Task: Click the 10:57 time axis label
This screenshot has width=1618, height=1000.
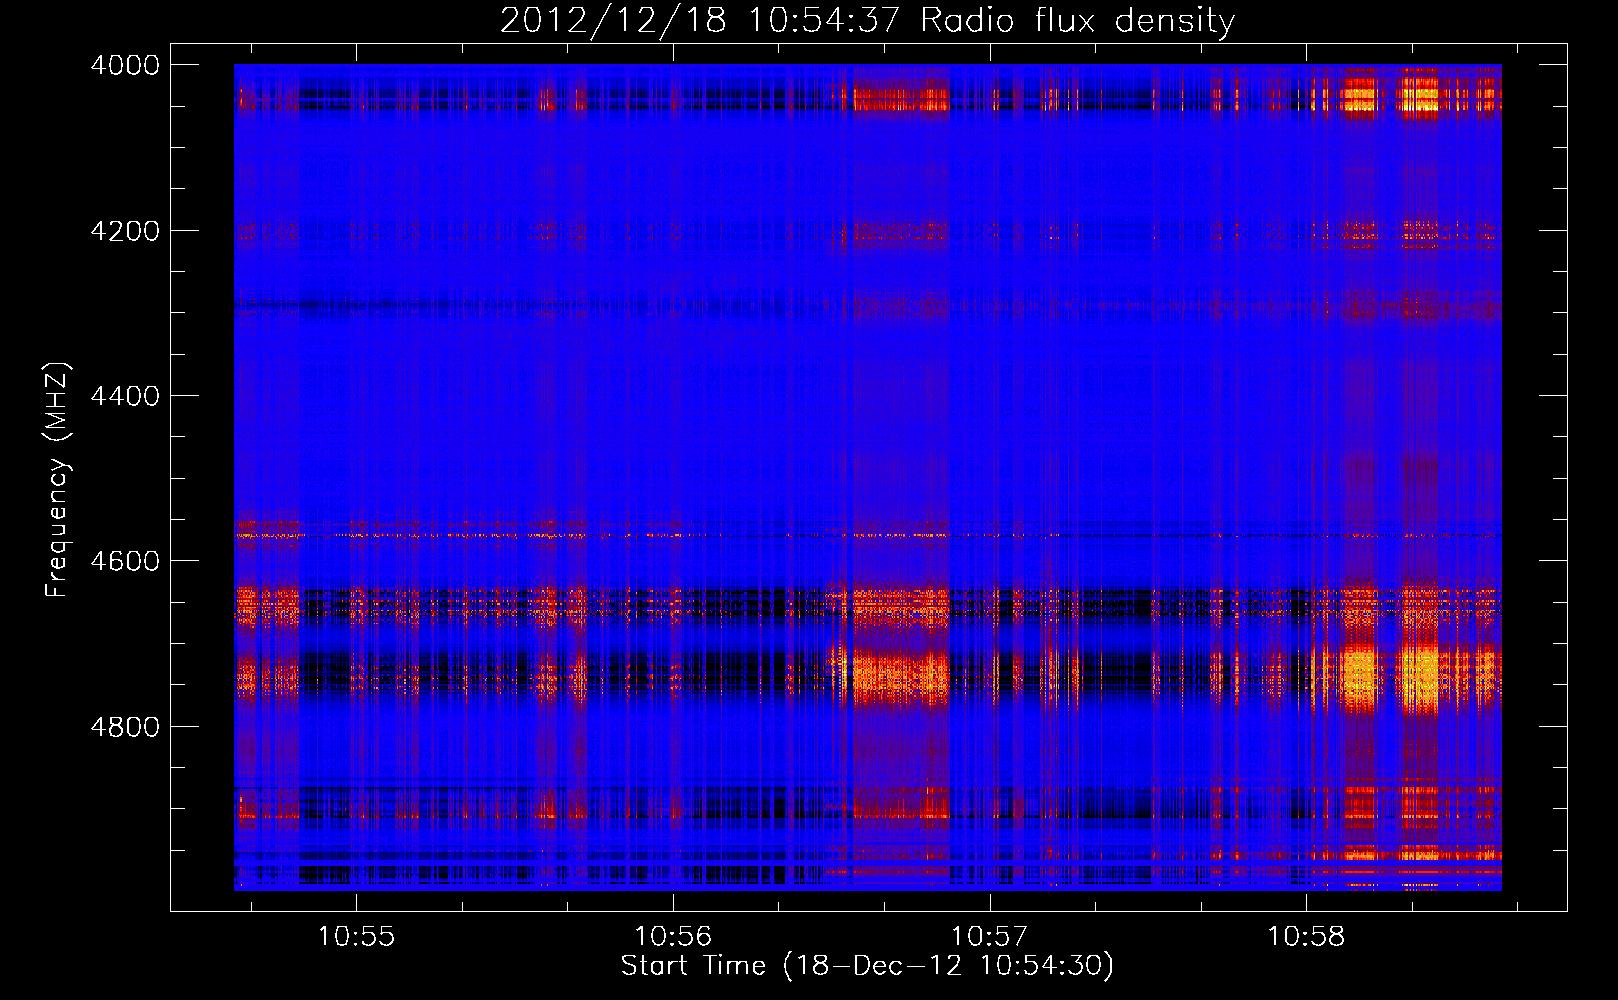Action: pos(989,936)
